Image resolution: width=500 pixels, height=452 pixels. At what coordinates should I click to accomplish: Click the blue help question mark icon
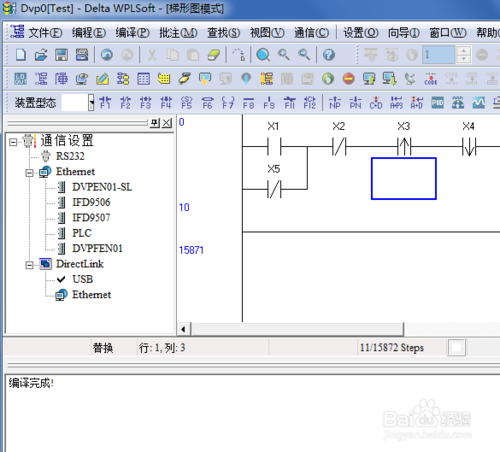[329, 55]
